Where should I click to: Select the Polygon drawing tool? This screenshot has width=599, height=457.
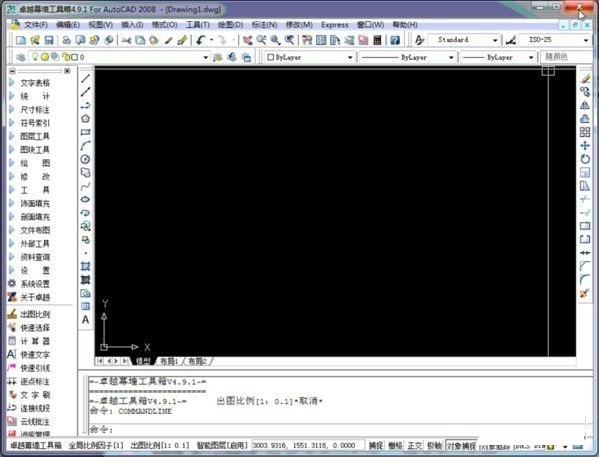(x=86, y=119)
